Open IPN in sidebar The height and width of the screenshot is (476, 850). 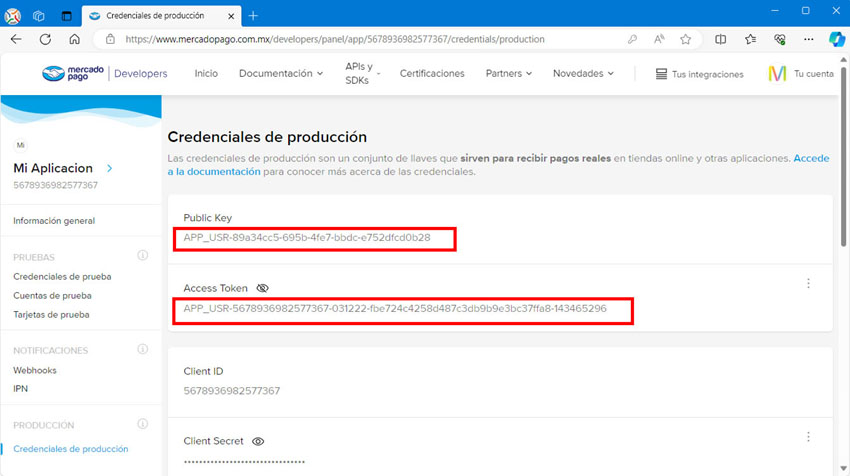21,389
